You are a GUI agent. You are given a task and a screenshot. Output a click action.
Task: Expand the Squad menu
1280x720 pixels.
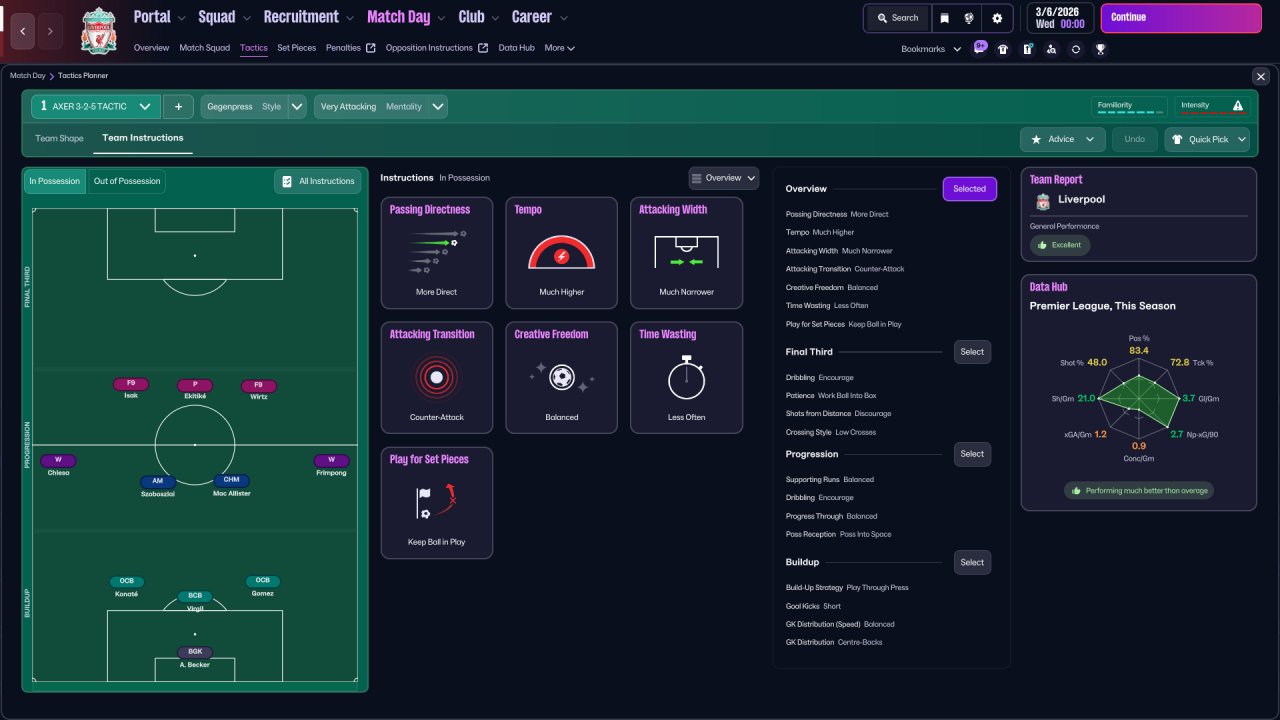224,17
